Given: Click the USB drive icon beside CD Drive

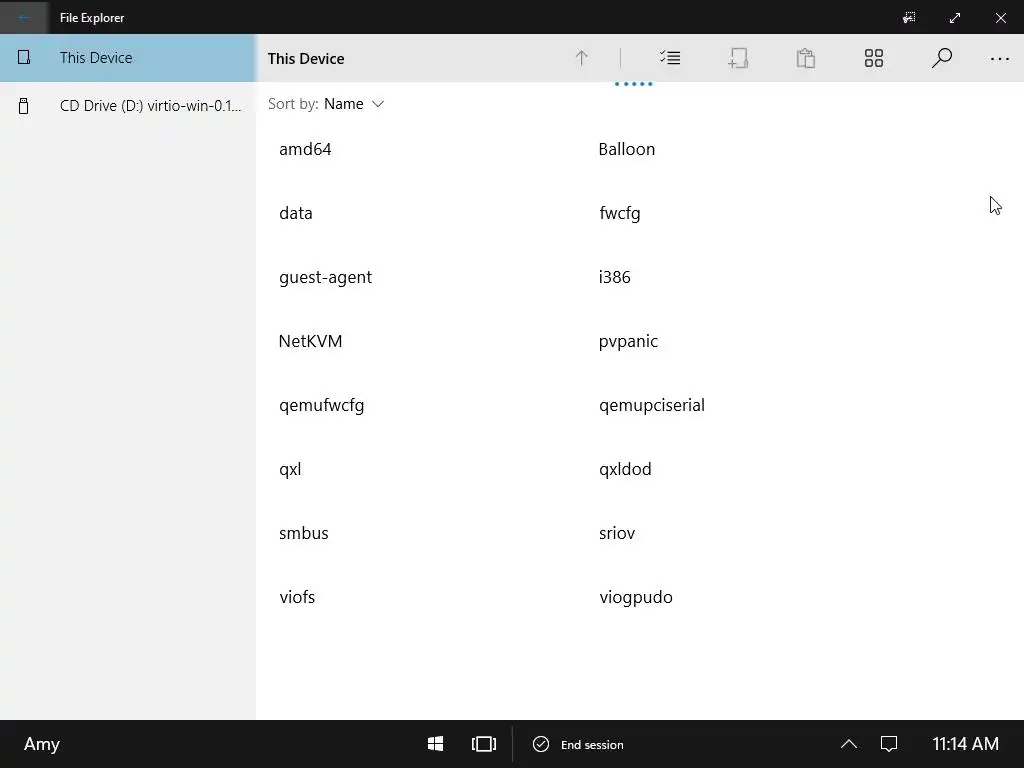Looking at the screenshot, I should [24, 105].
